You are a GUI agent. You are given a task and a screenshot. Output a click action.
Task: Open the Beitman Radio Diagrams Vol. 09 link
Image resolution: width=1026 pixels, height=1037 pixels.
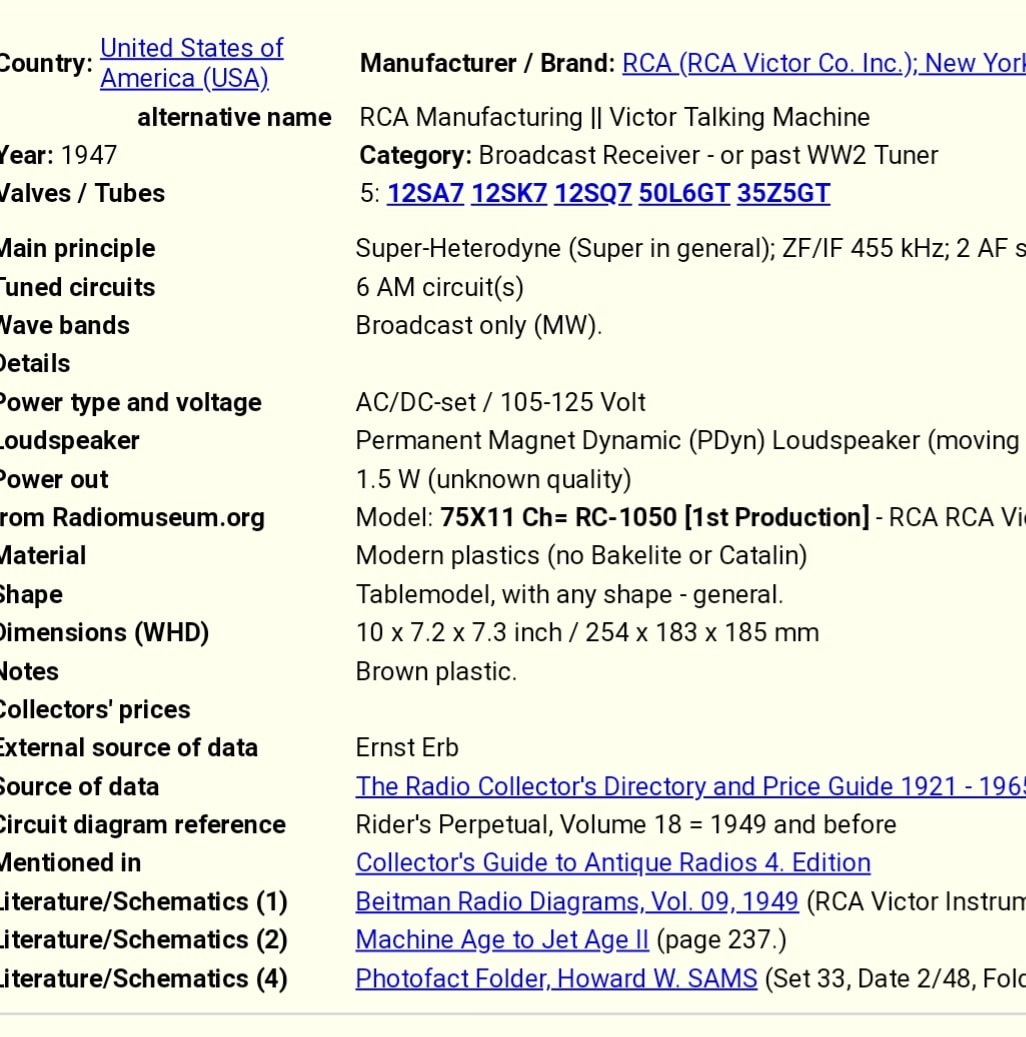coord(577,901)
